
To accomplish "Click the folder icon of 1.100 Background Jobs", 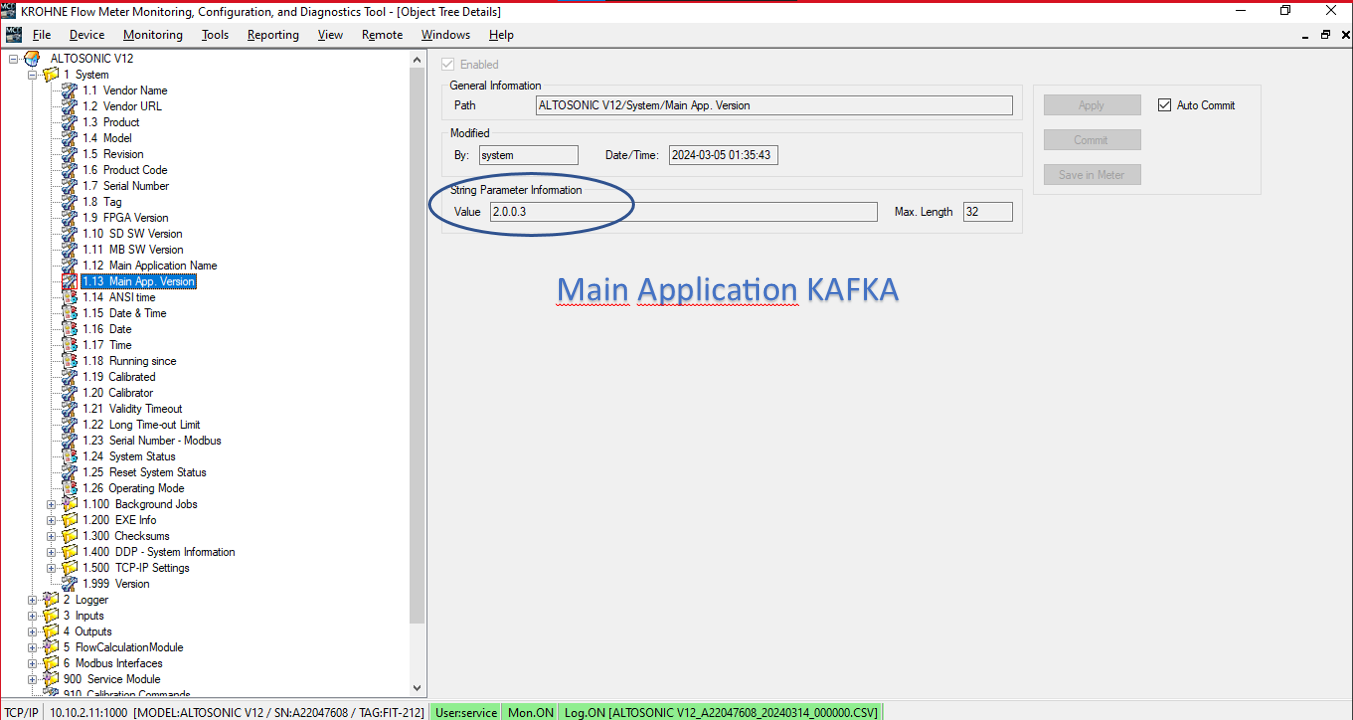I will [x=69, y=504].
